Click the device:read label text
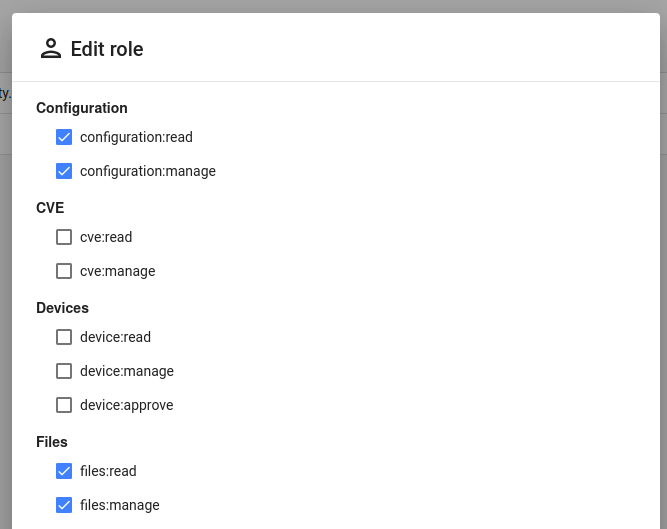The height and width of the screenshot is (529, 667). coord(115,337)
